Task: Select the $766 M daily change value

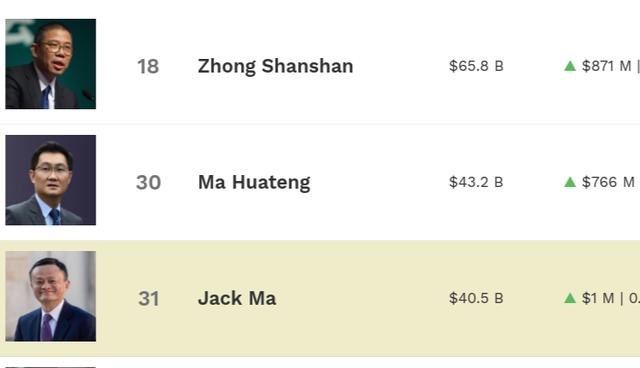Action: (608, 182)
